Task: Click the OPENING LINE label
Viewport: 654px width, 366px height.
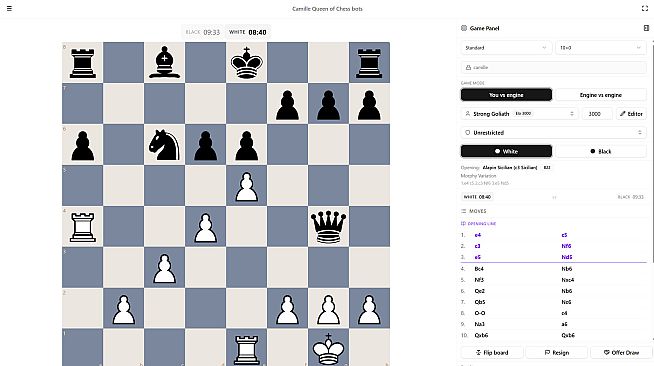Action: coord(478,223)
